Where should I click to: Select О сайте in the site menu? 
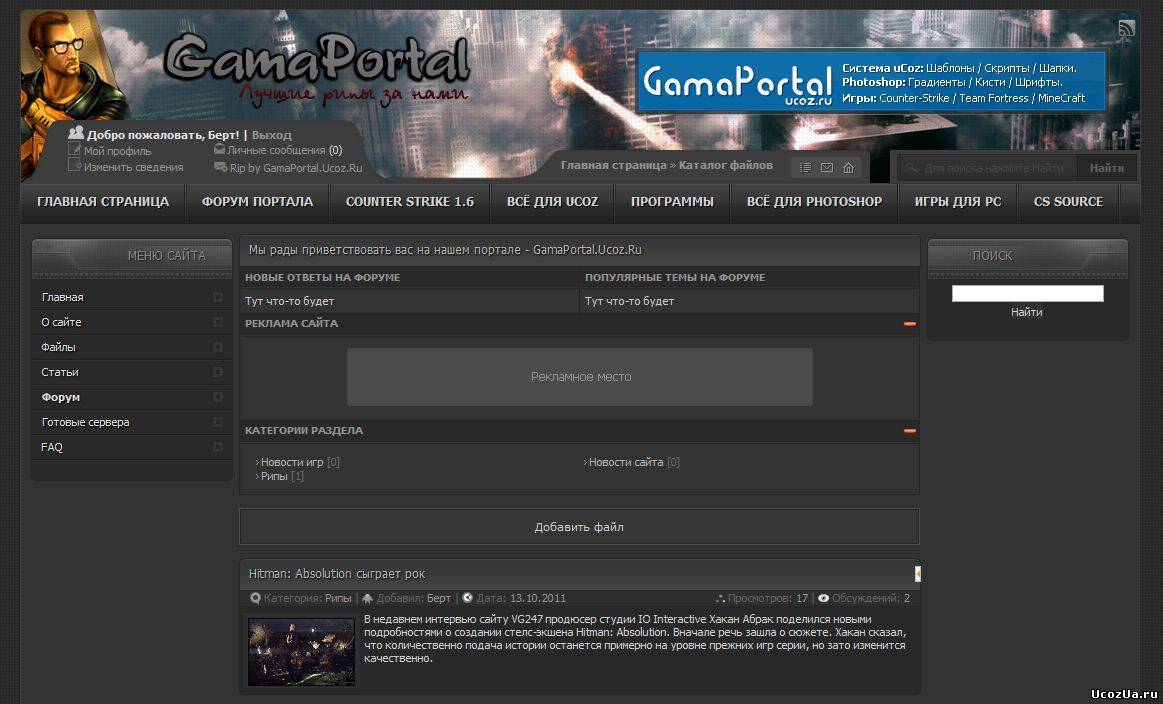click(132, 323)
